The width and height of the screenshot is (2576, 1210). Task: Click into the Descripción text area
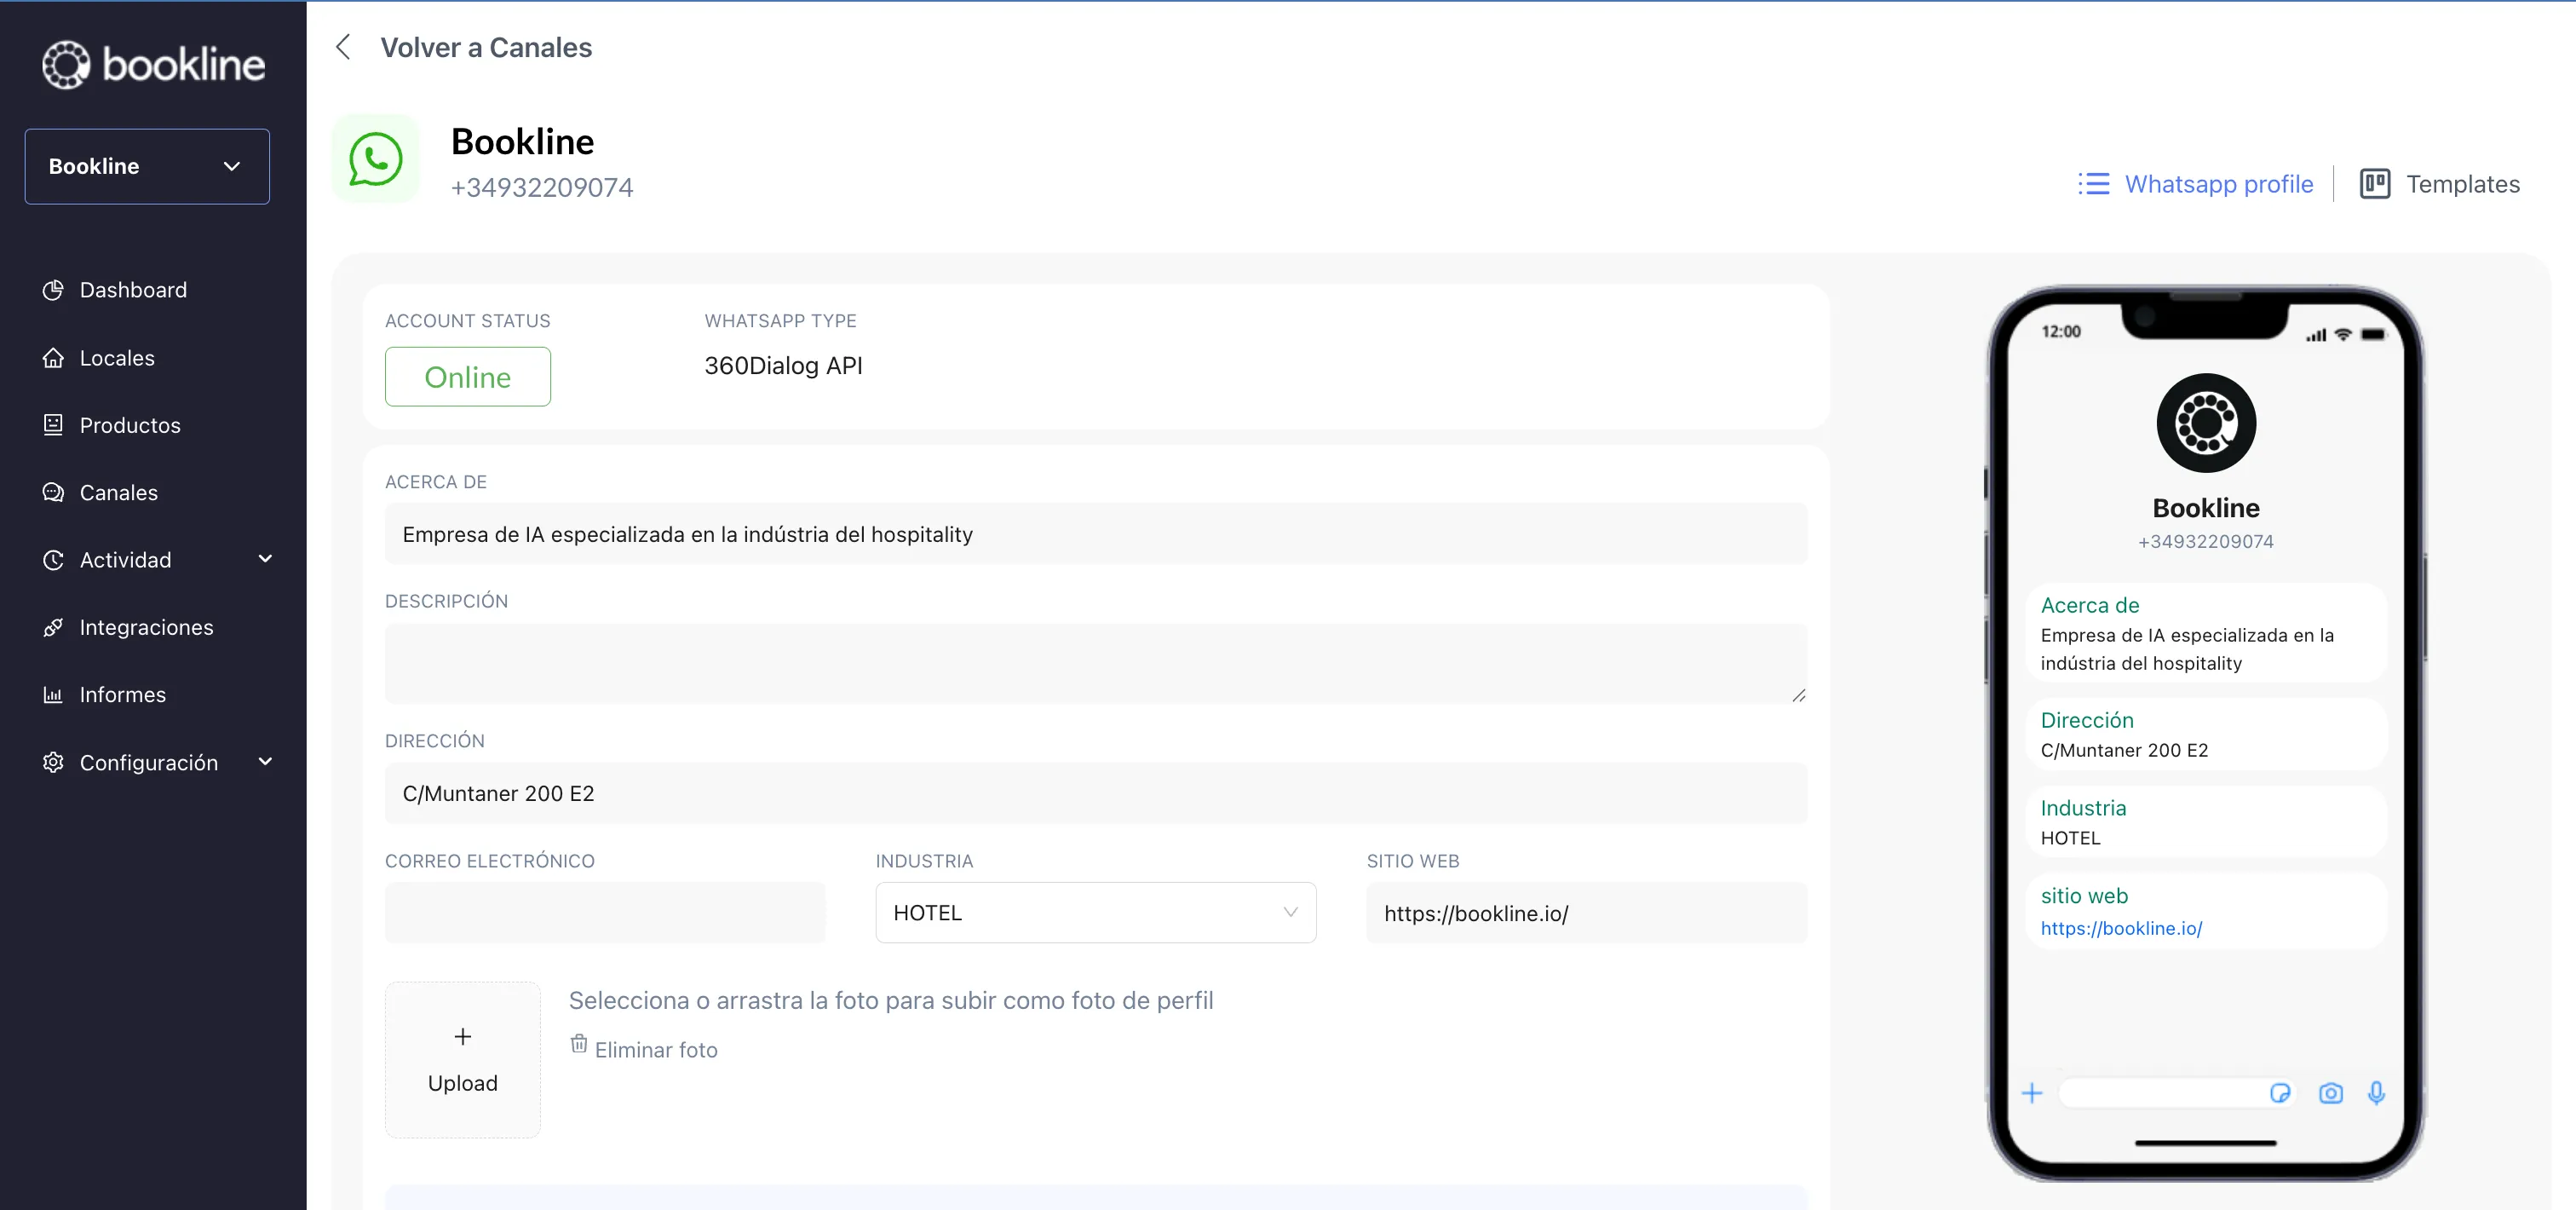tap(1096, 664)
